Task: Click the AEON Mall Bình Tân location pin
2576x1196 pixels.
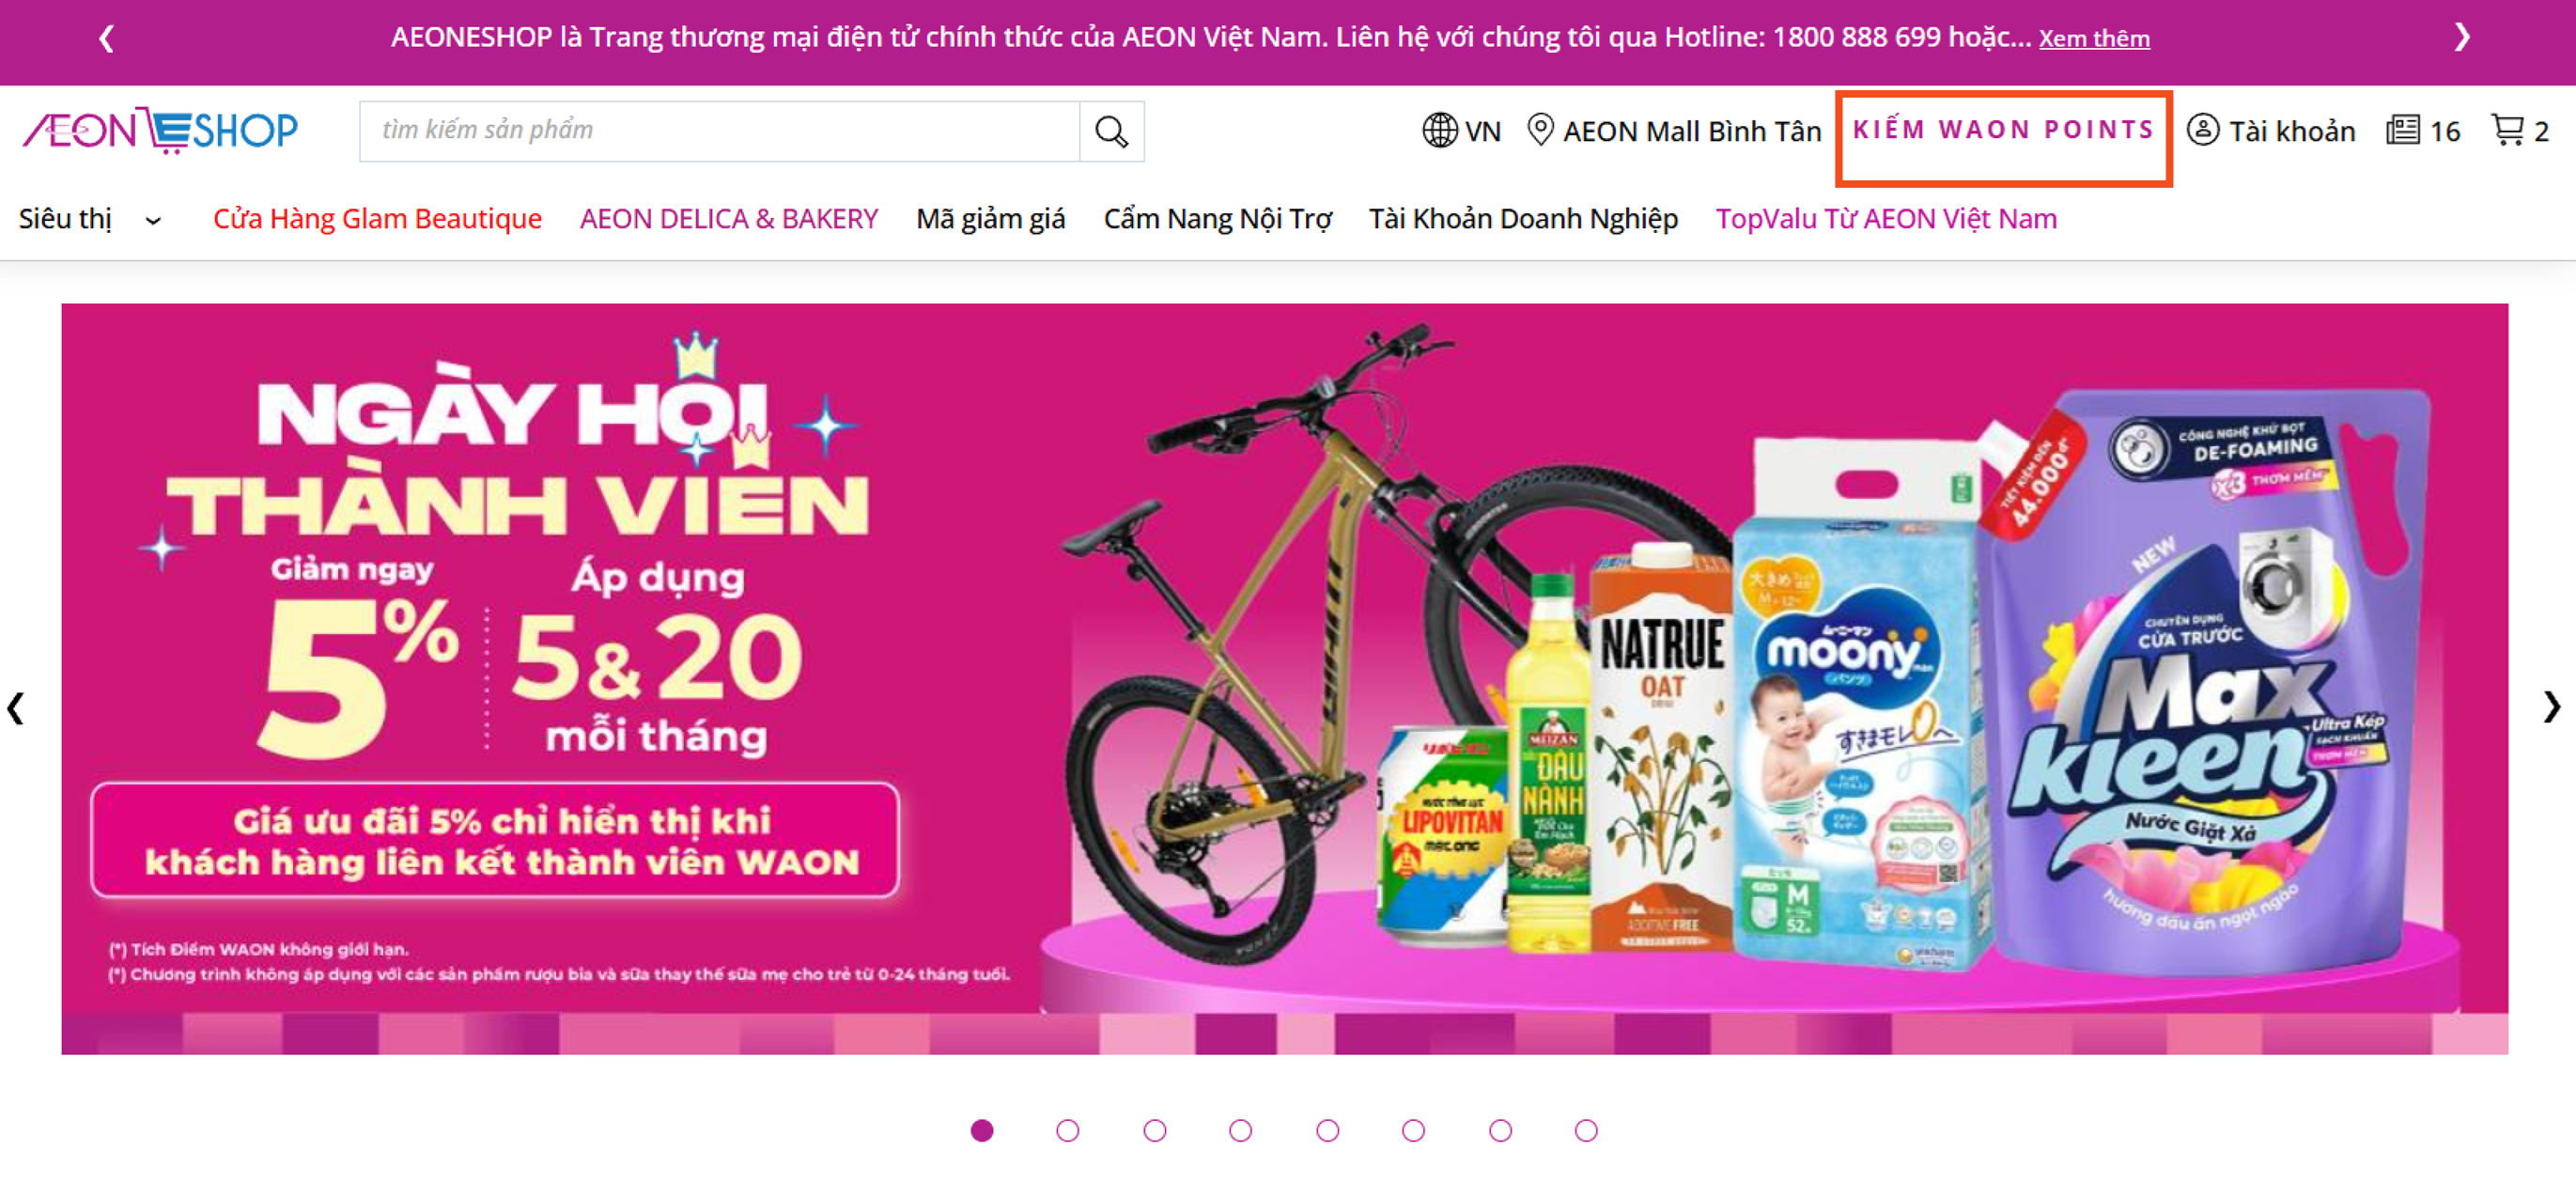Action: click(1540, 130)
